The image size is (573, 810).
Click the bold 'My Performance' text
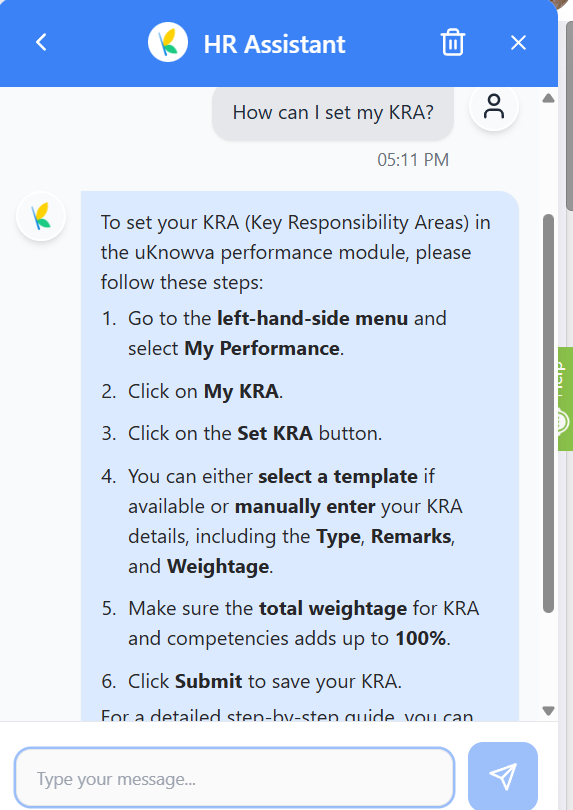[262, 349]
